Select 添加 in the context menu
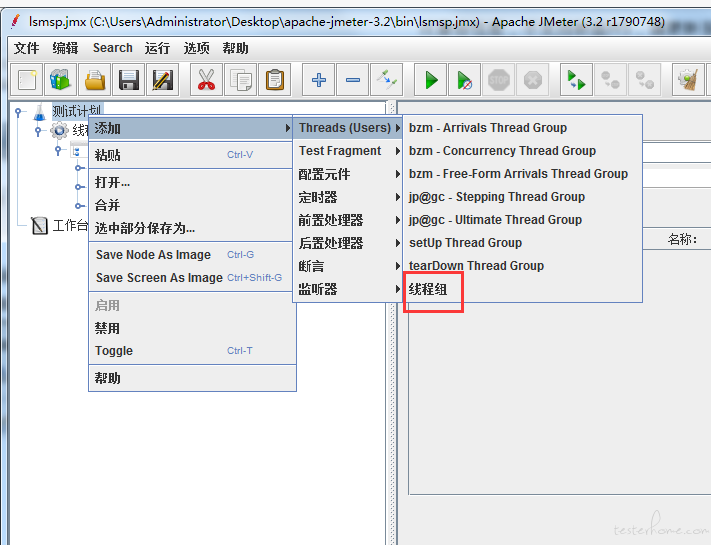 191,128
